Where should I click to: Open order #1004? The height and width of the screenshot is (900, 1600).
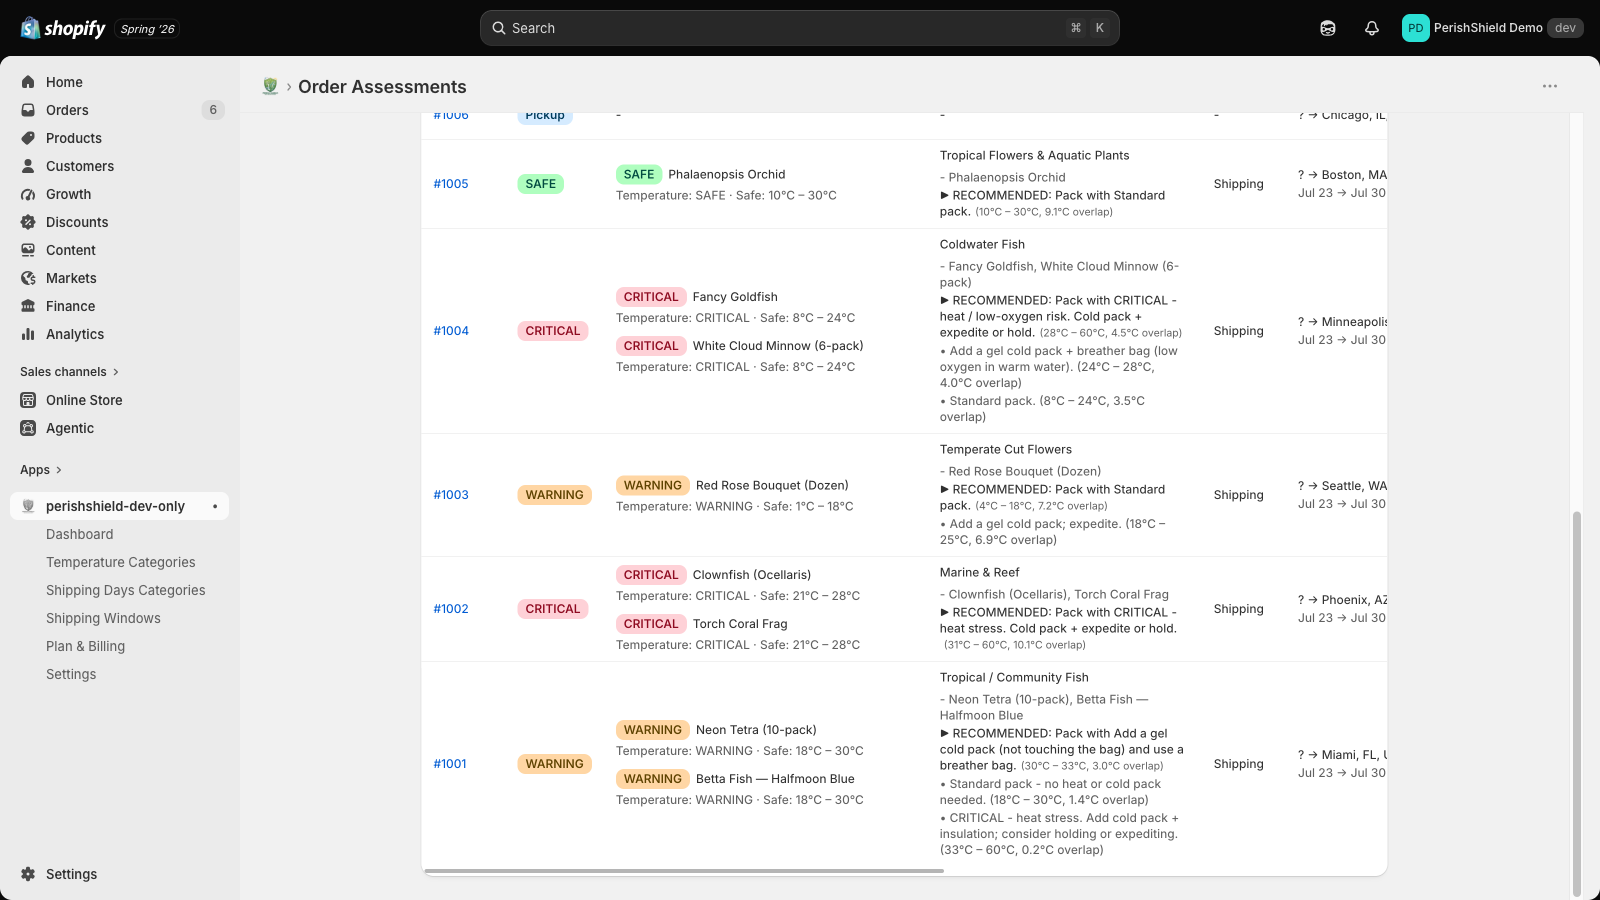coord(451,331)
